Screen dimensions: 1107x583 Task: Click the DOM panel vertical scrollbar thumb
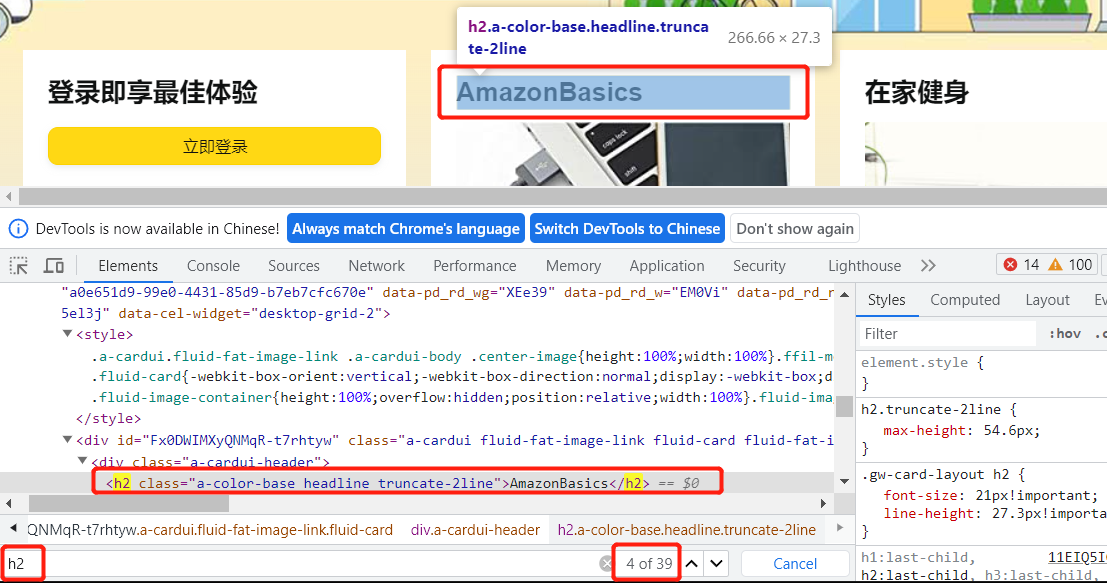click(x=844, y=406)
